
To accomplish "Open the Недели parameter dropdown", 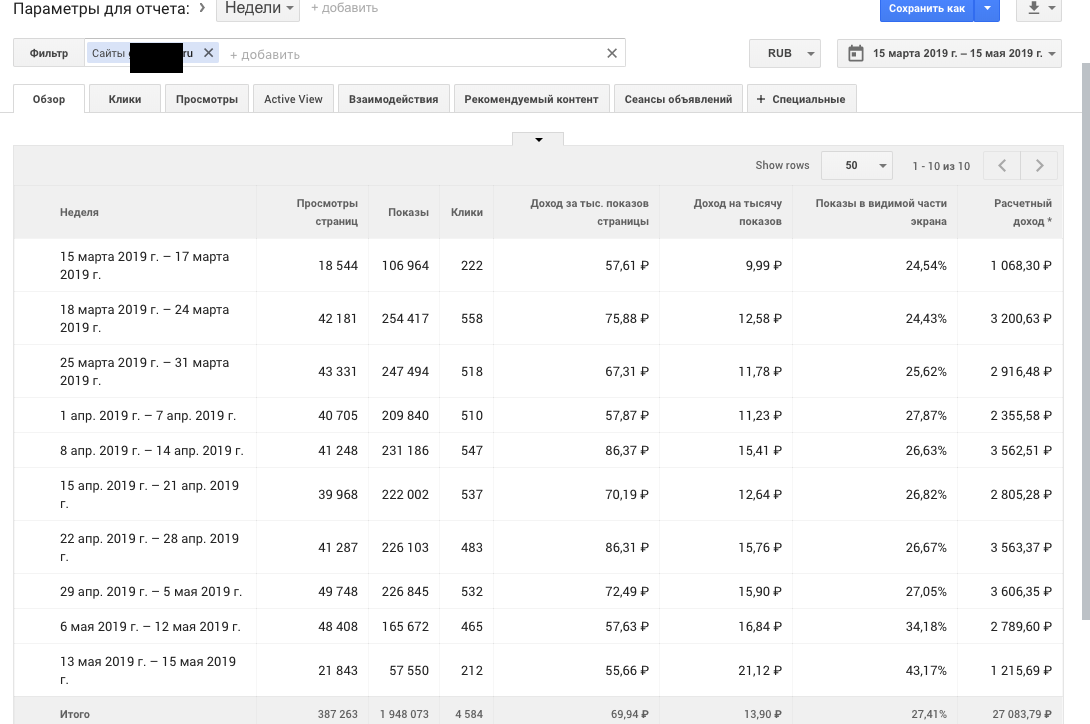I will point(259,9).
